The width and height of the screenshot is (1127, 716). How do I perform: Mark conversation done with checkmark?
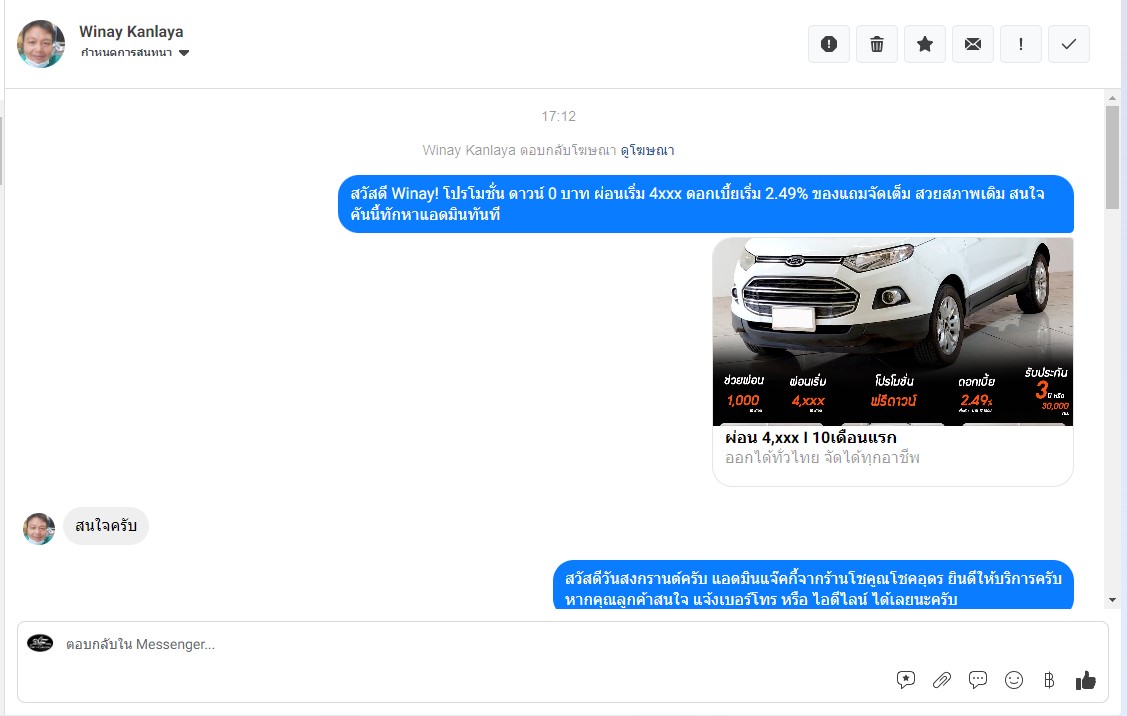1069,44
